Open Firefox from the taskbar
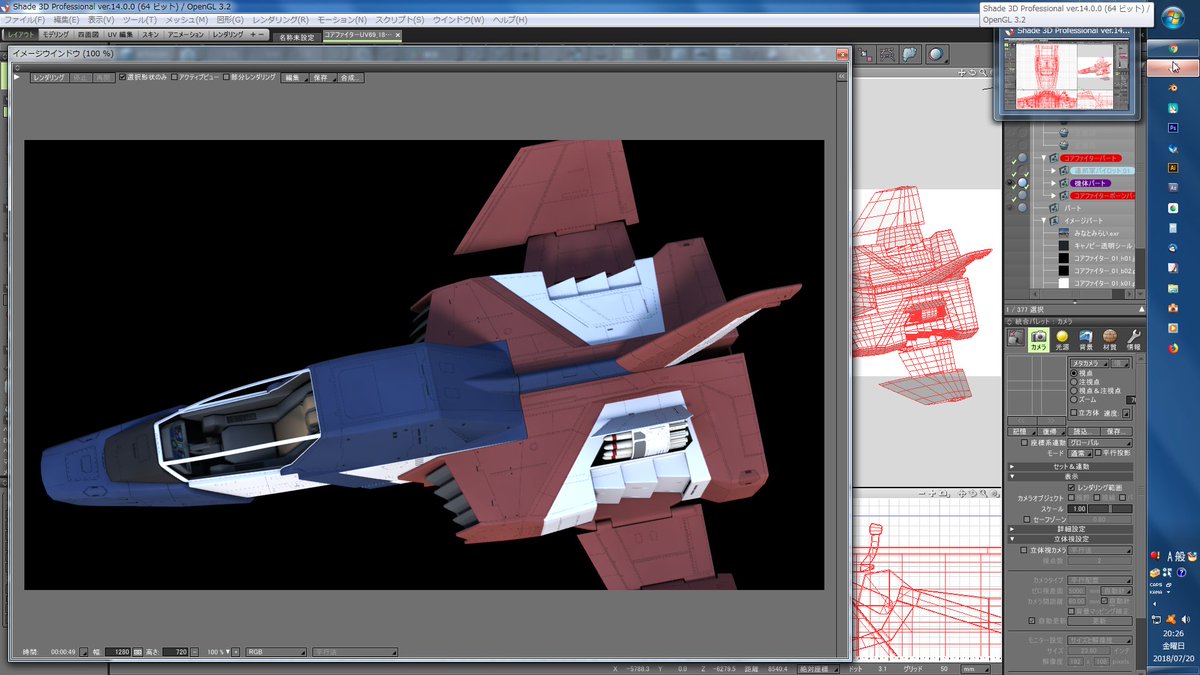Image resolution: width=1200 pixels, height=675 pixels. 1173,348
